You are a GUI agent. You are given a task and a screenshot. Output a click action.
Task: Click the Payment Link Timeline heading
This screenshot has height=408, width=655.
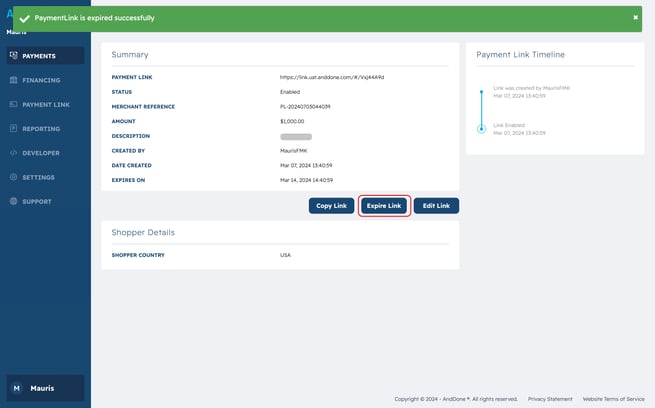click(520, 55)
